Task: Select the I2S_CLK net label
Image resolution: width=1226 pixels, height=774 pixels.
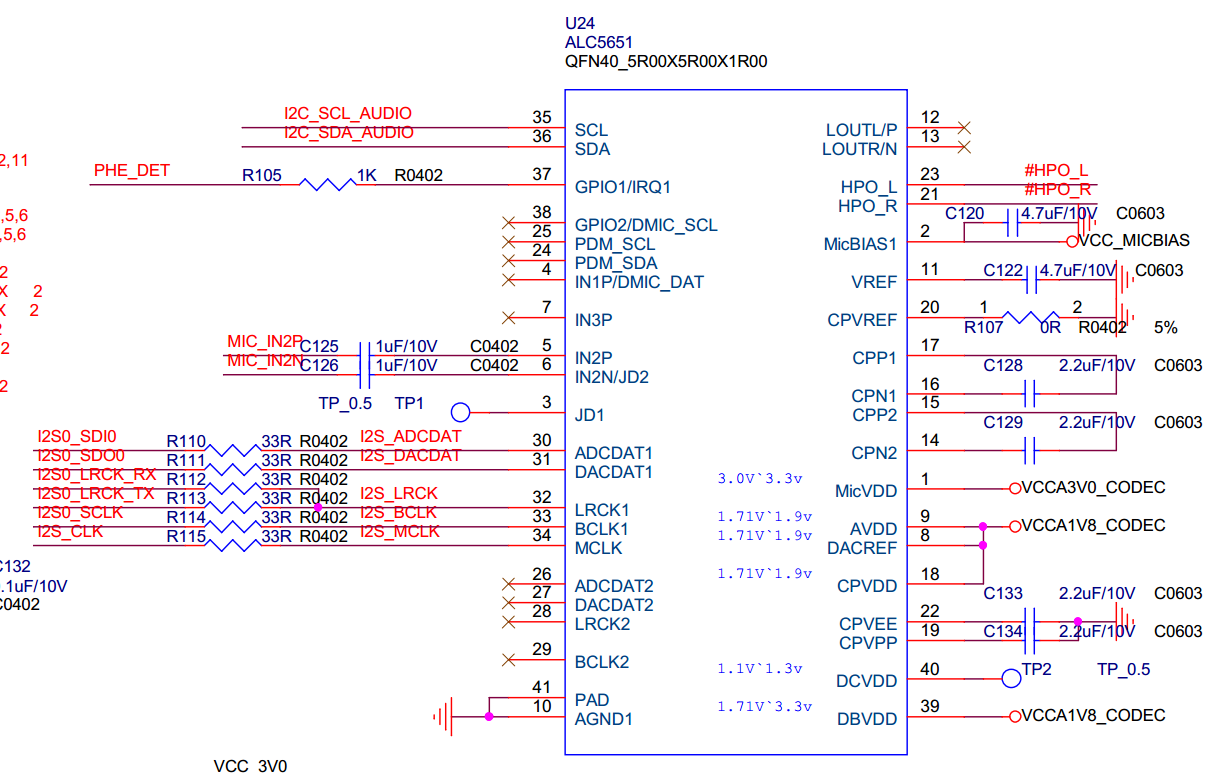Action: pos(70,532)
